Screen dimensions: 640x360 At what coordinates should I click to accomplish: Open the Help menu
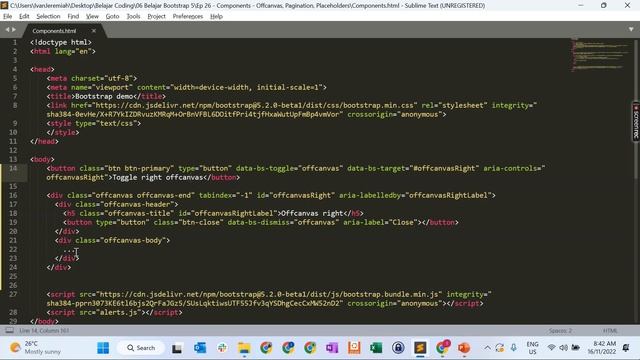coord(216,16)
